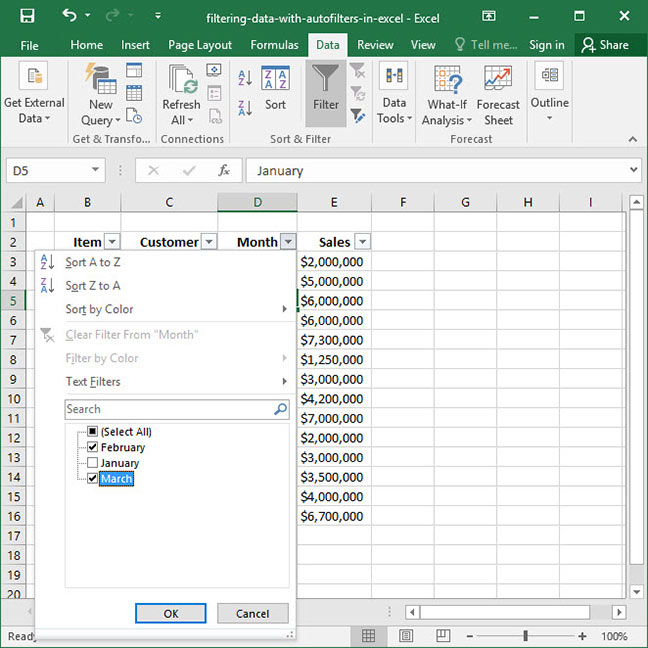Screen dimensions: 648x648
Task: Switch to Page Layout view in status bar
Action: pyautogui.click(x=406, y=636)
